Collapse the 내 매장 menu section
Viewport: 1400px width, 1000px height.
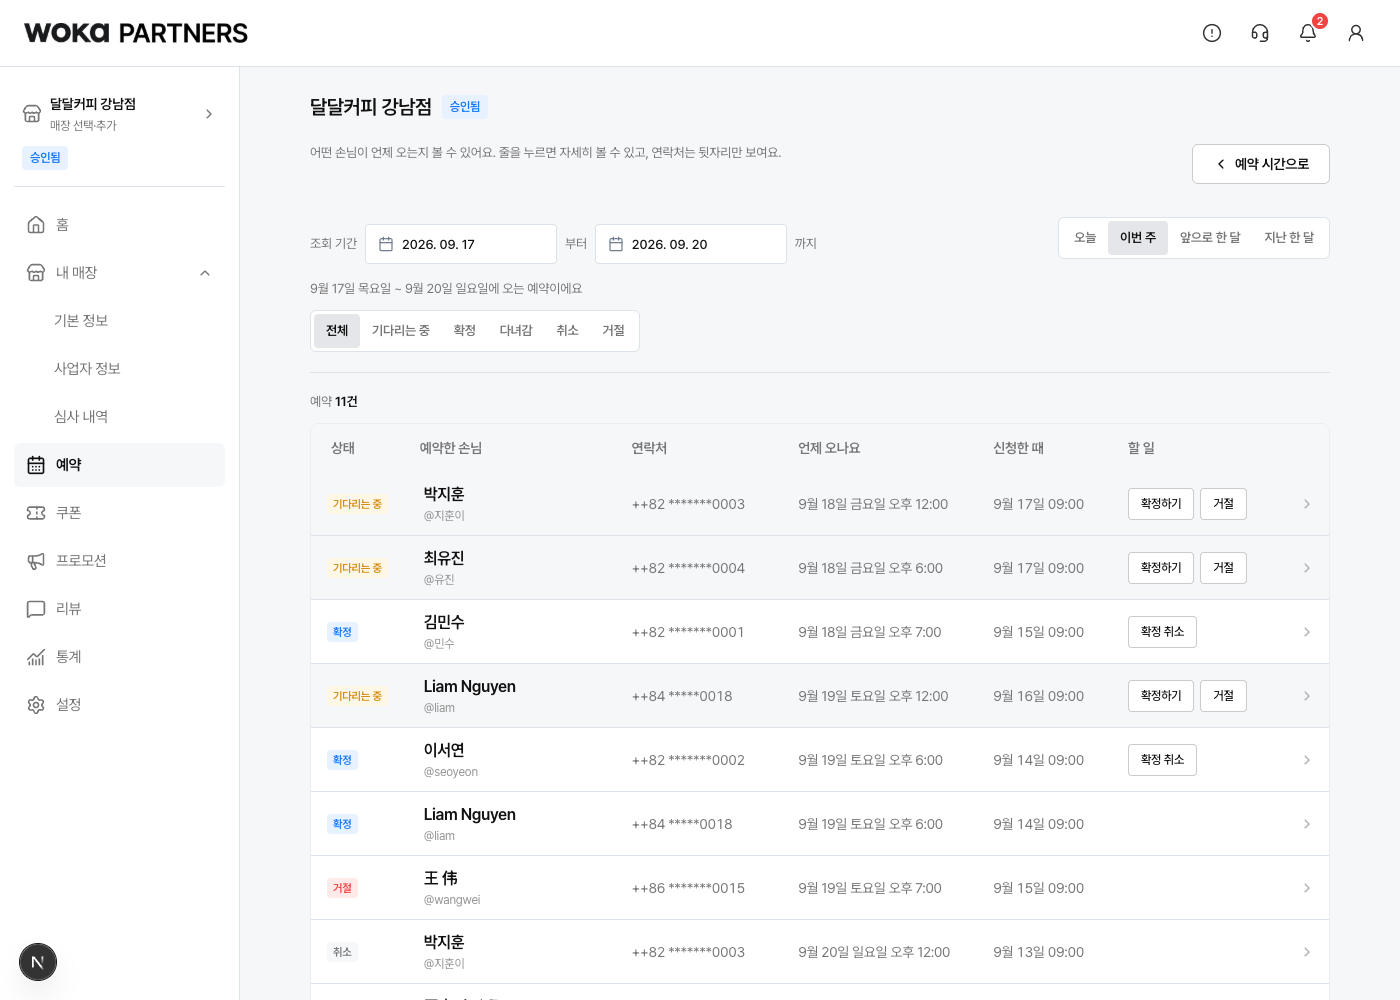tap(205, 273)
